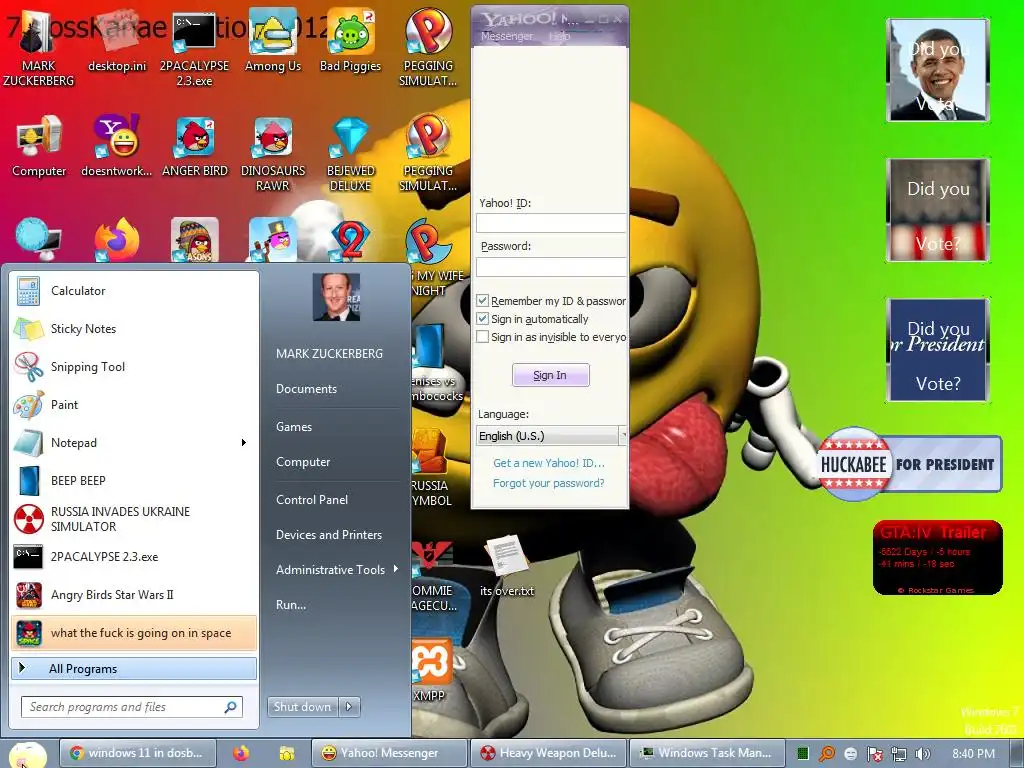
Task: Open Calculator from the Start menu
Action: coord(134,291)
